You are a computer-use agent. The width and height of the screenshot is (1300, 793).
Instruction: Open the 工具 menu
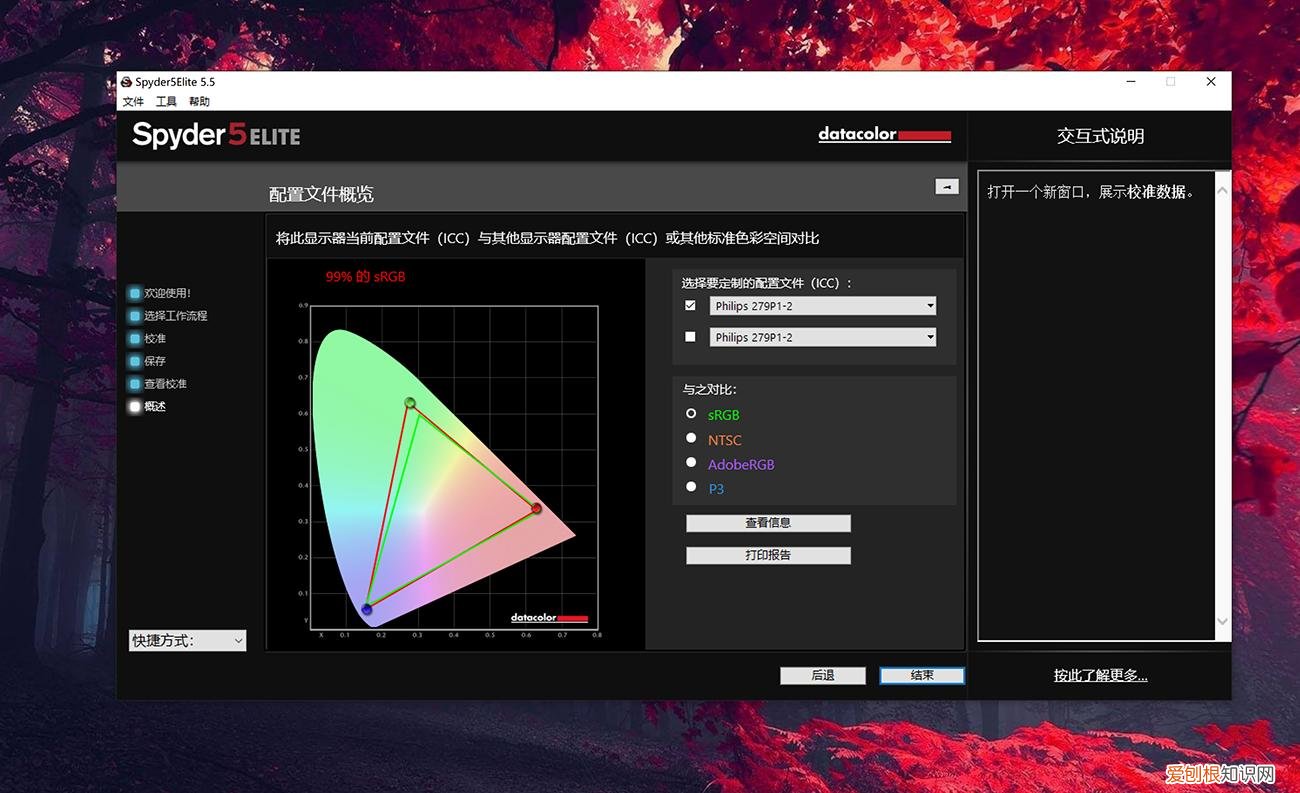[x=166, y=102]
